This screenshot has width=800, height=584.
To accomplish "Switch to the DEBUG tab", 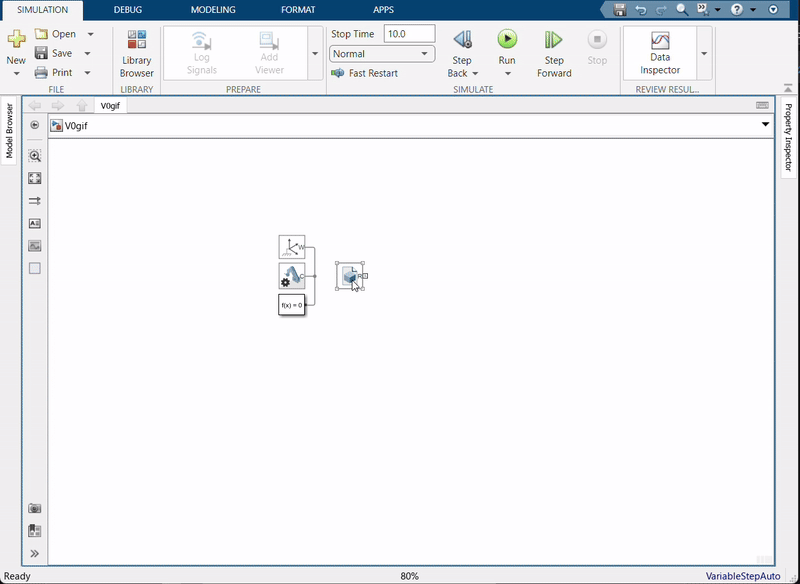I will pos(128,10).
